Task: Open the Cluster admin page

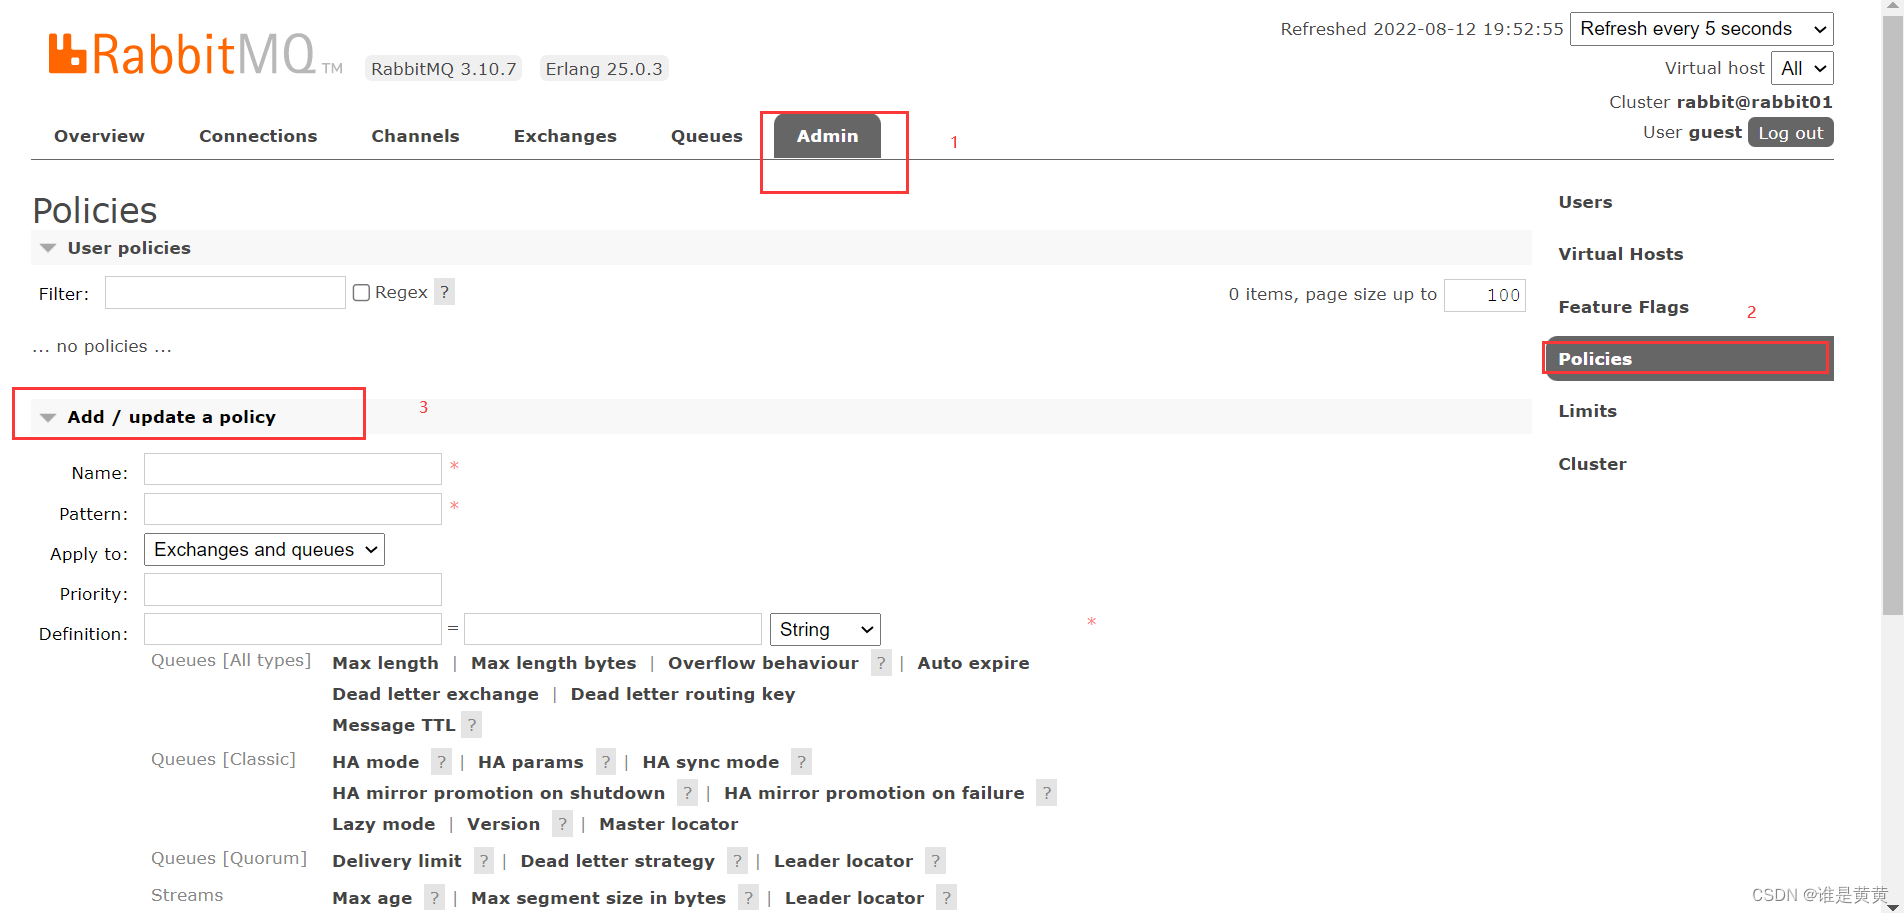Action: [1592, 464]
